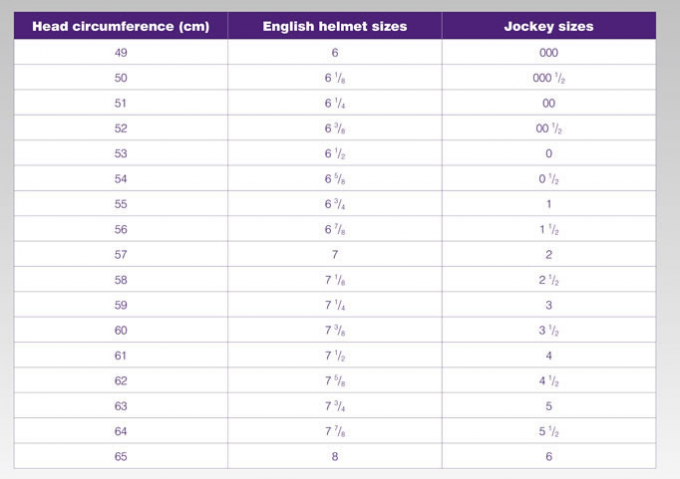Select the English size 7 7/8 cell
680x479 pixels.
[335, 431]
